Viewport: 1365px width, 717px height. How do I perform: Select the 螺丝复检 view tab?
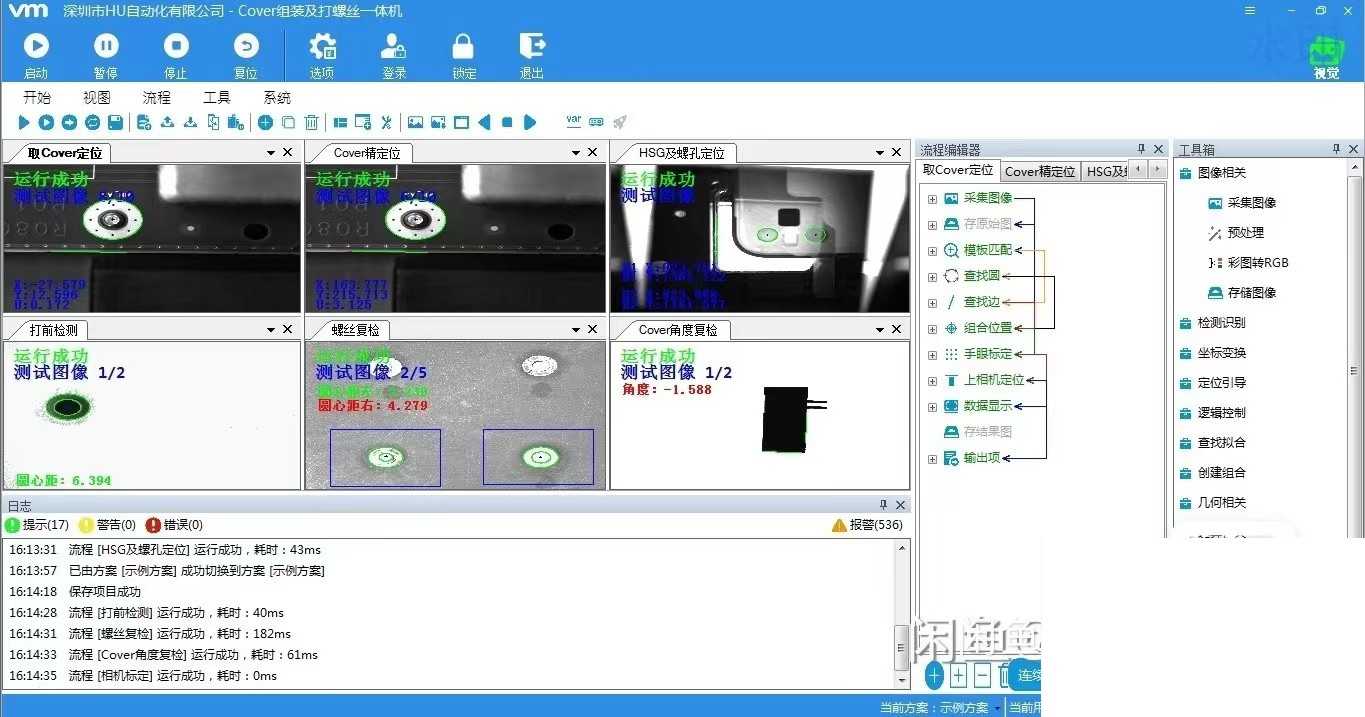[356, 329]
